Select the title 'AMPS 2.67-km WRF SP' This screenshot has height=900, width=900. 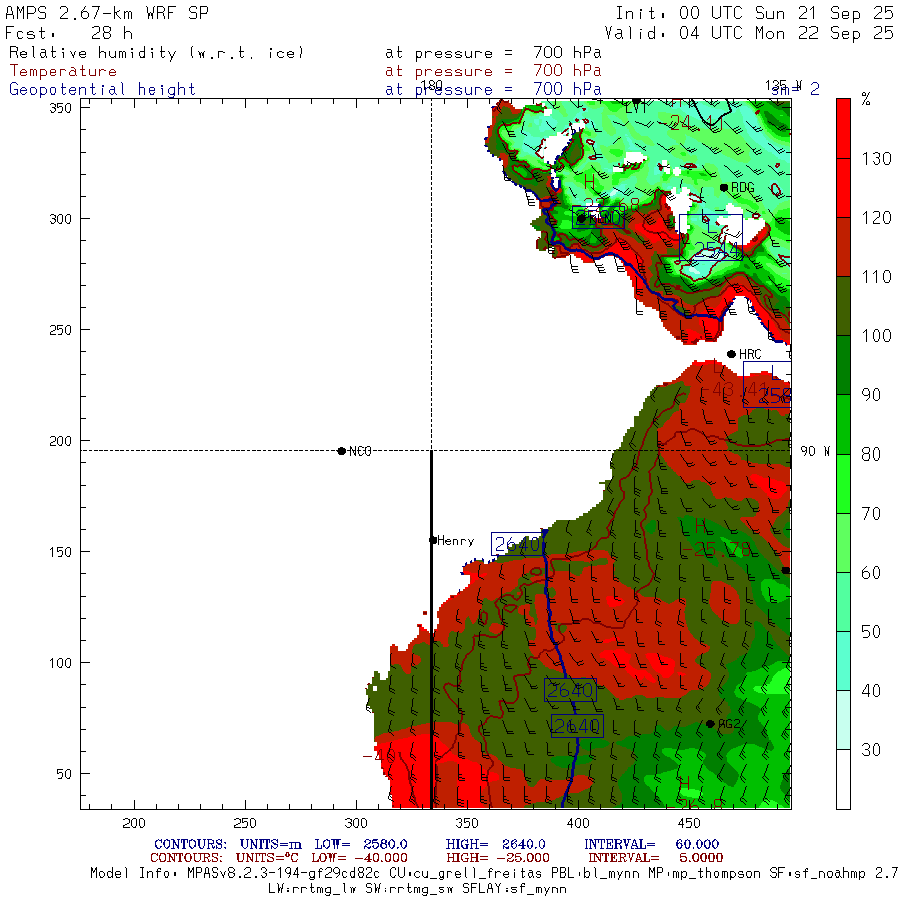coord(107,13)
